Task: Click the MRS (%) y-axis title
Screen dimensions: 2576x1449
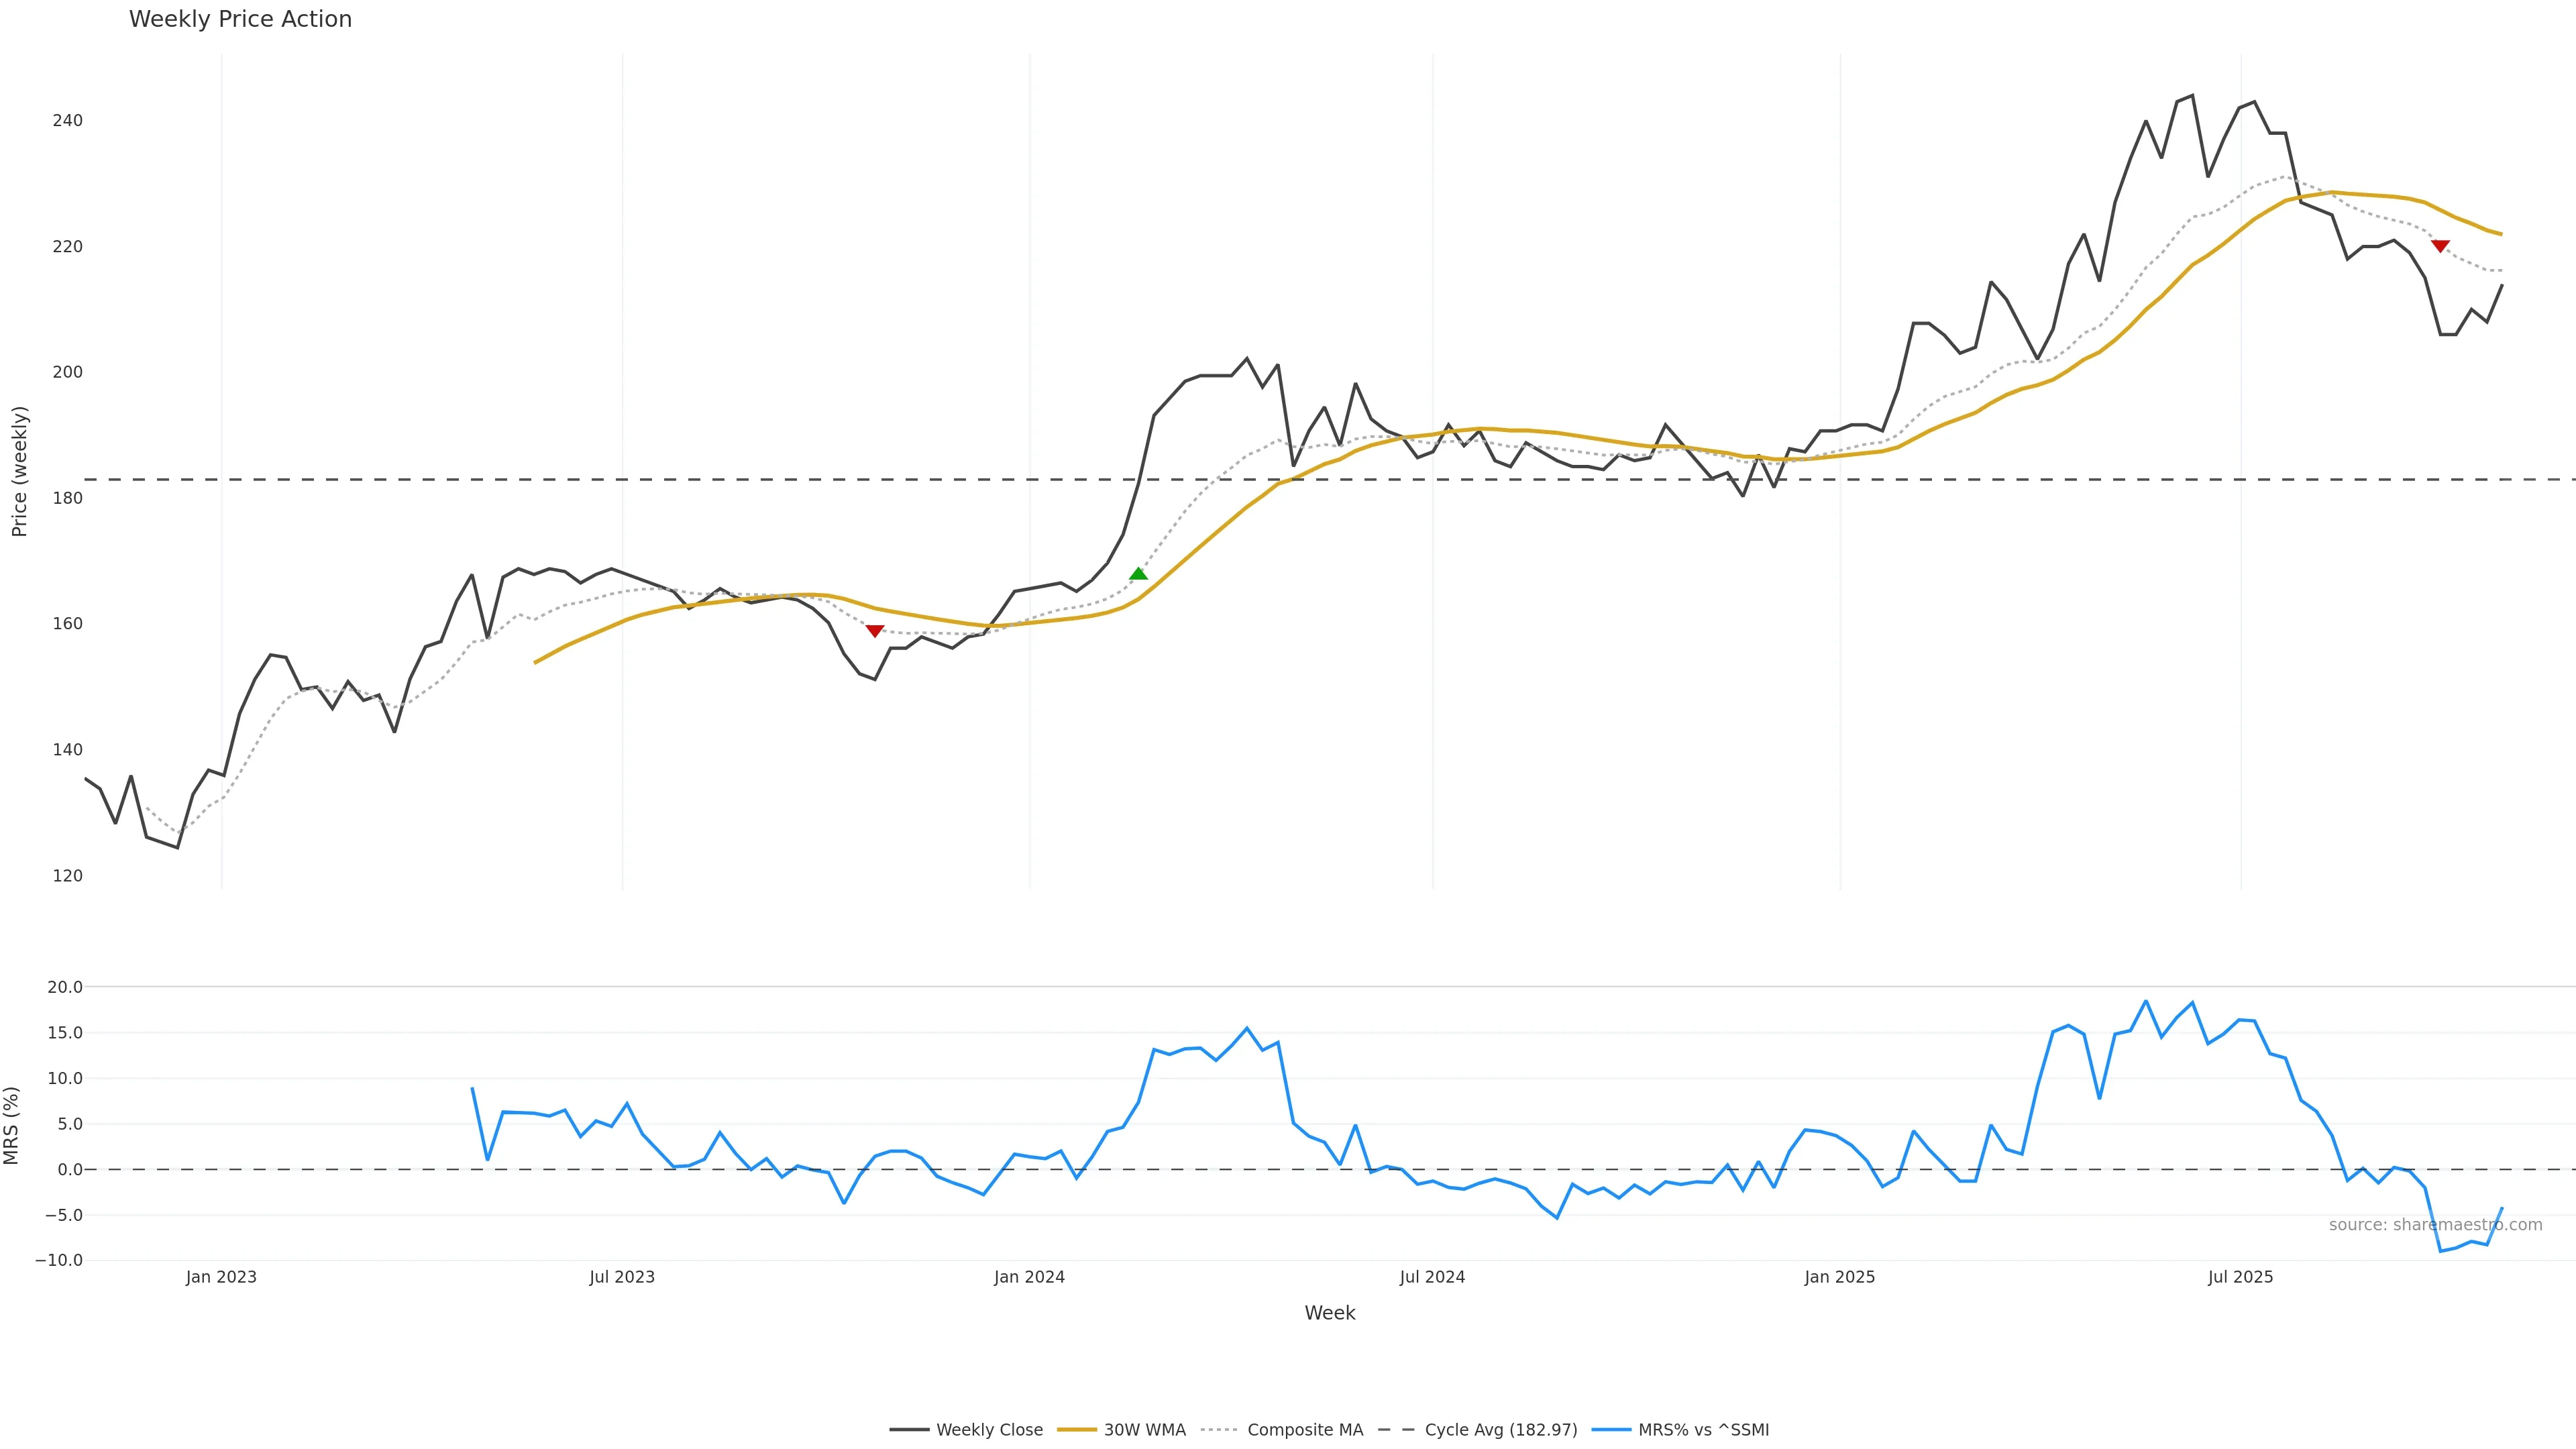Action: coord(12,1125)
